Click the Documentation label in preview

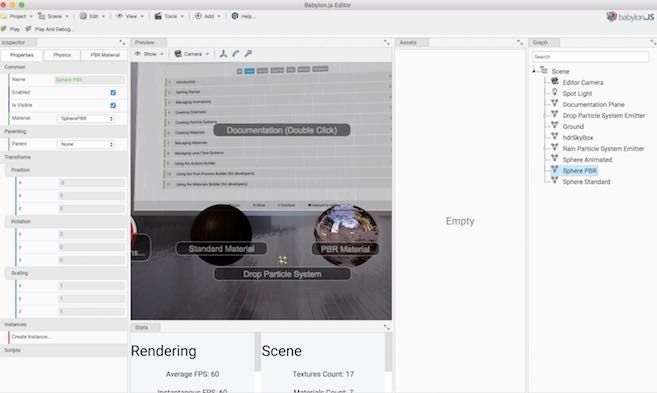(x=282, y=130)
